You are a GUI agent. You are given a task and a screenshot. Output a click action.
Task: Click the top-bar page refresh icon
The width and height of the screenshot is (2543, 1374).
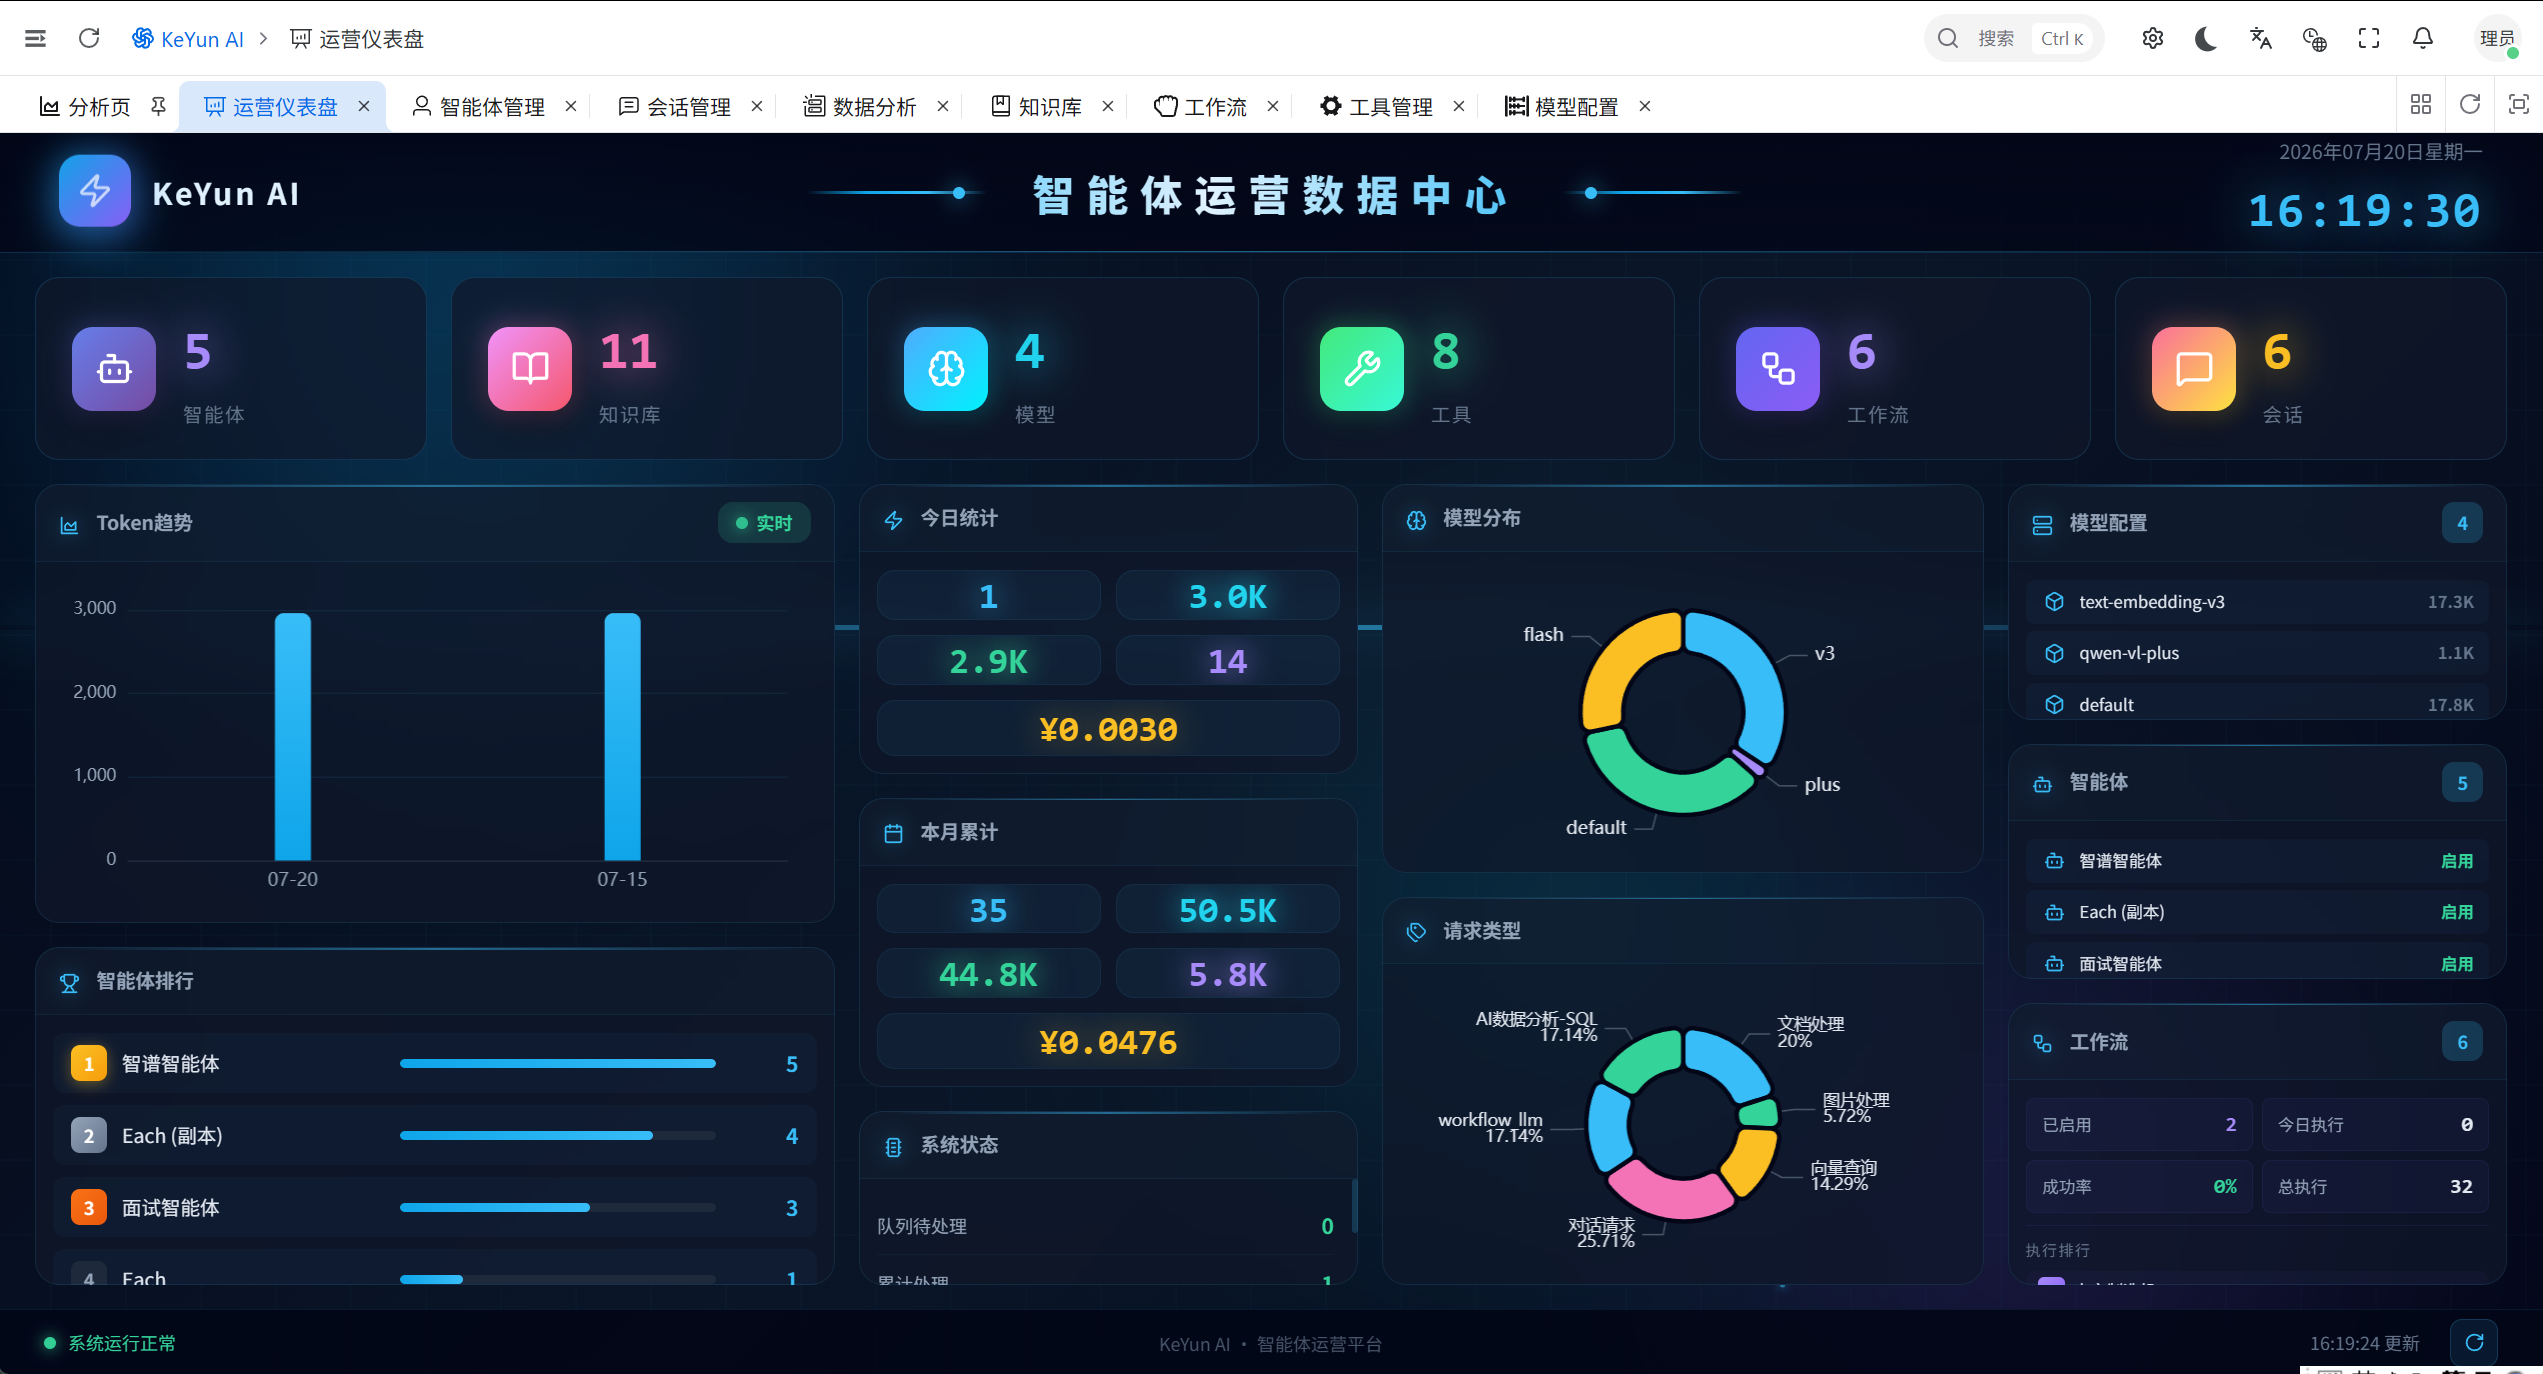pyautogui.click(x=89, y=38)
